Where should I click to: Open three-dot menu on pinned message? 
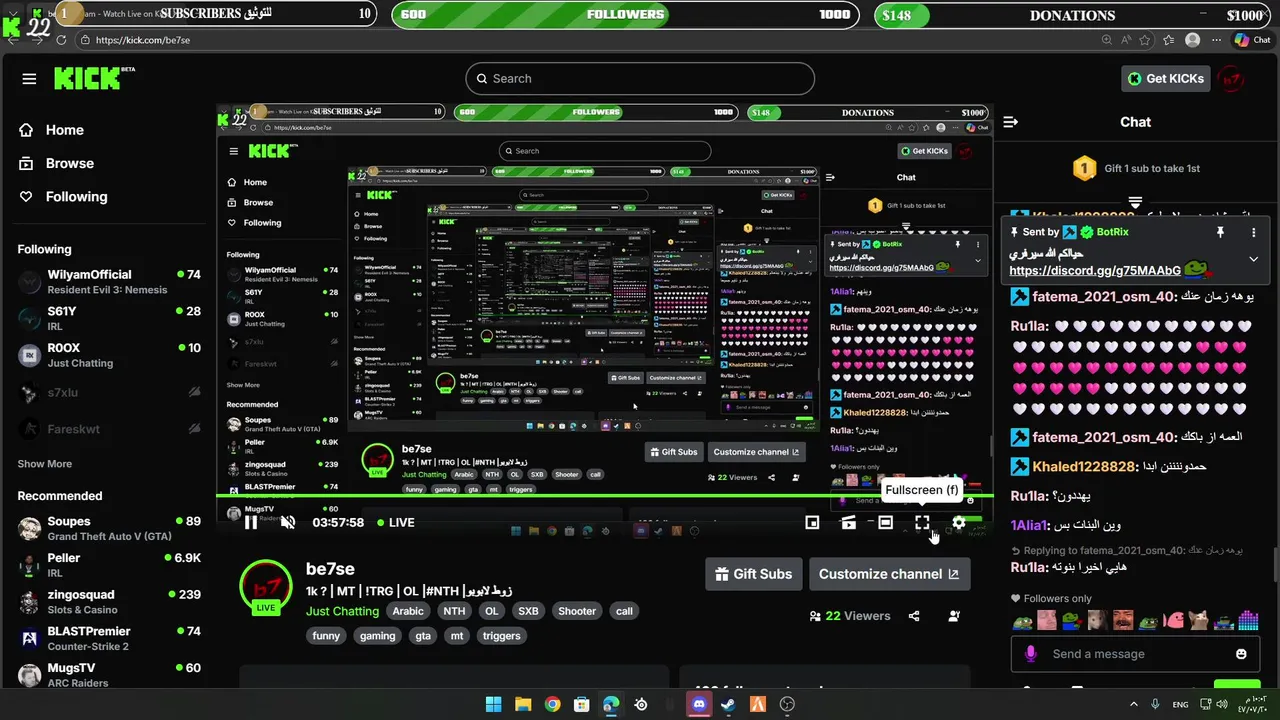(x=1253, y=232)
